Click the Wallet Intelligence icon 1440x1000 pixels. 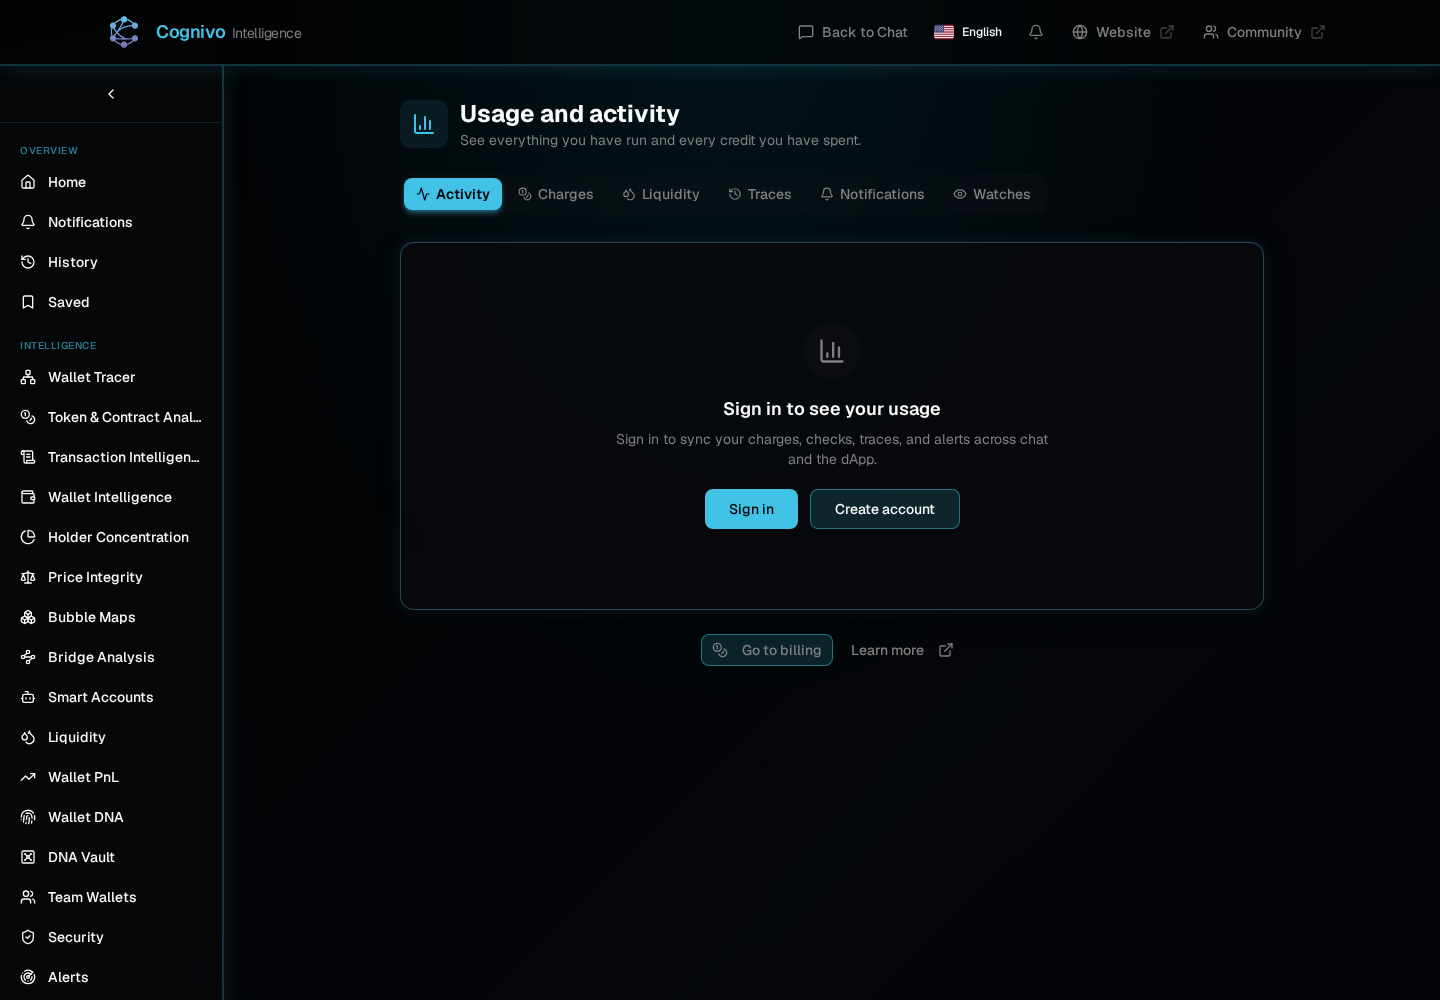(28, 497)
